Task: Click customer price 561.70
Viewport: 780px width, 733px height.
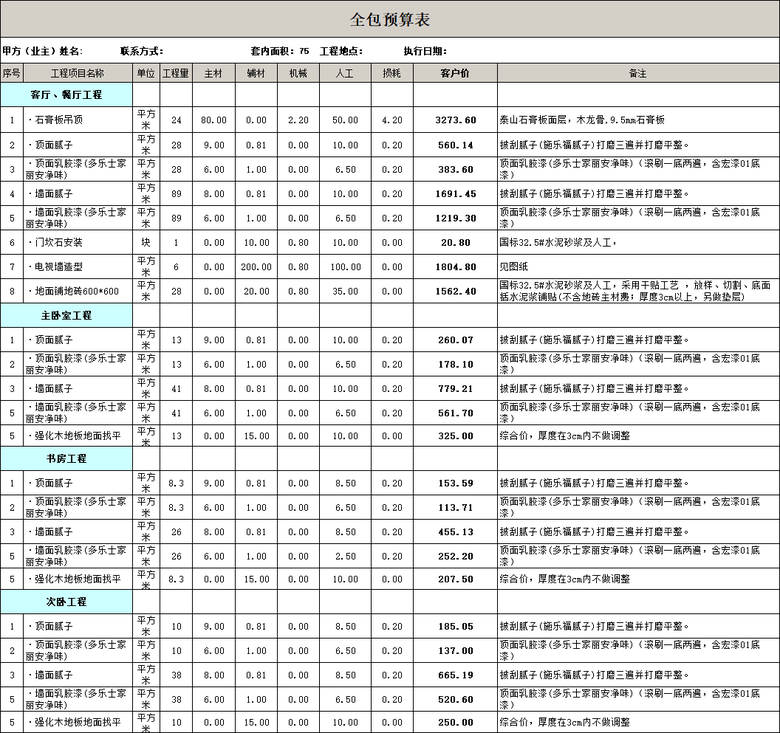Action: tap(455, 413)
